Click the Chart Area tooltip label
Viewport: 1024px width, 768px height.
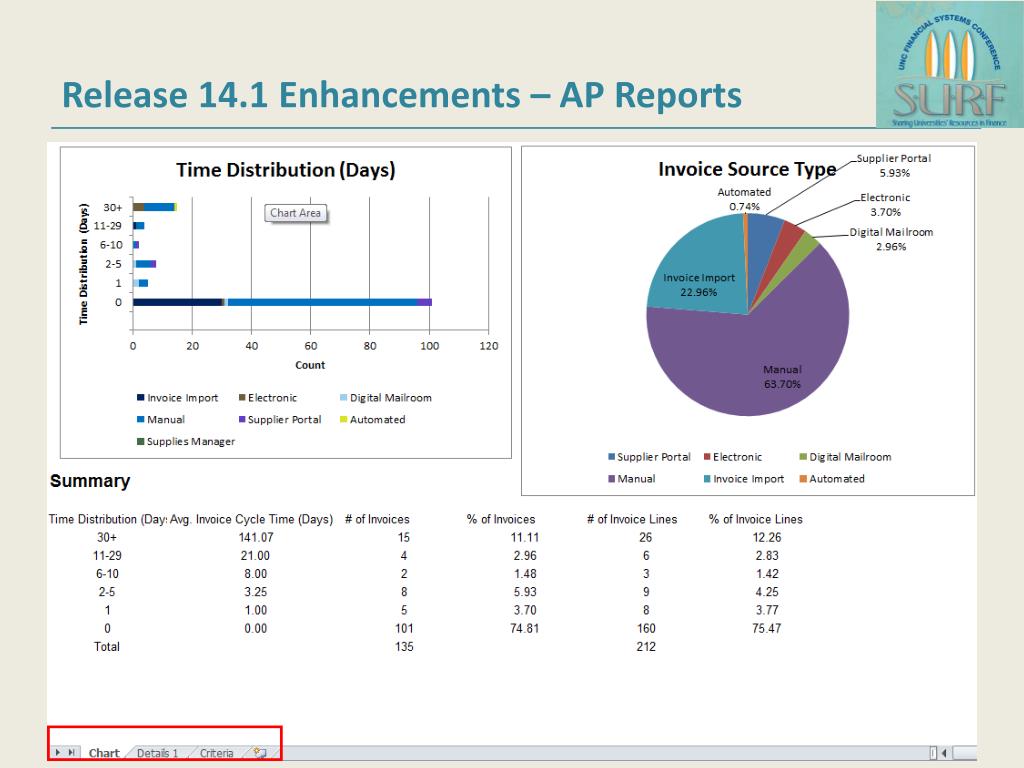(x=295, y=213)
